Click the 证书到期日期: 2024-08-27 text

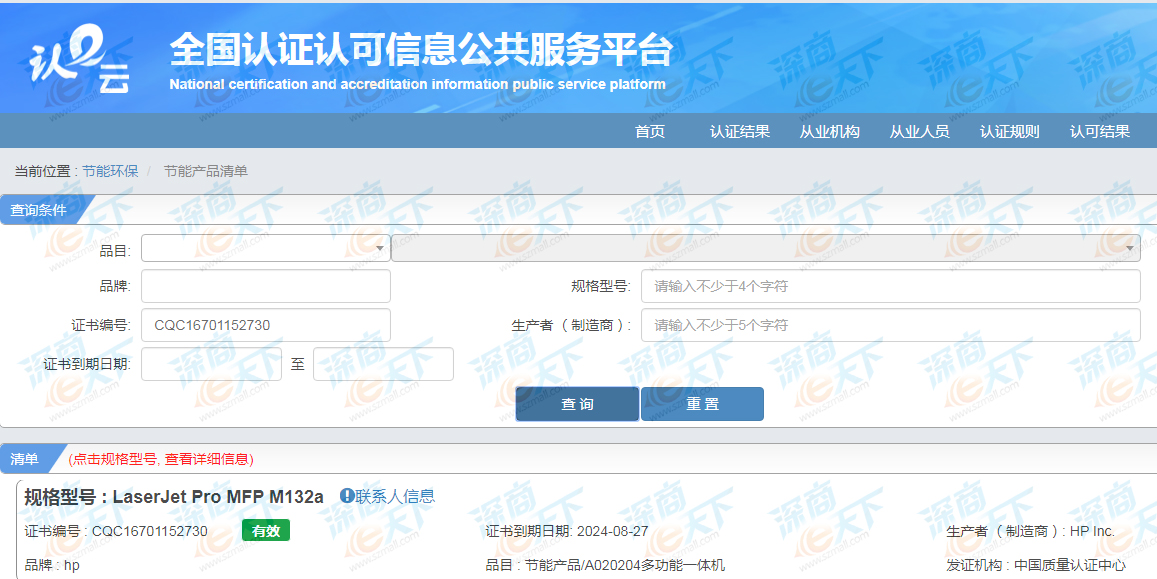567,531
